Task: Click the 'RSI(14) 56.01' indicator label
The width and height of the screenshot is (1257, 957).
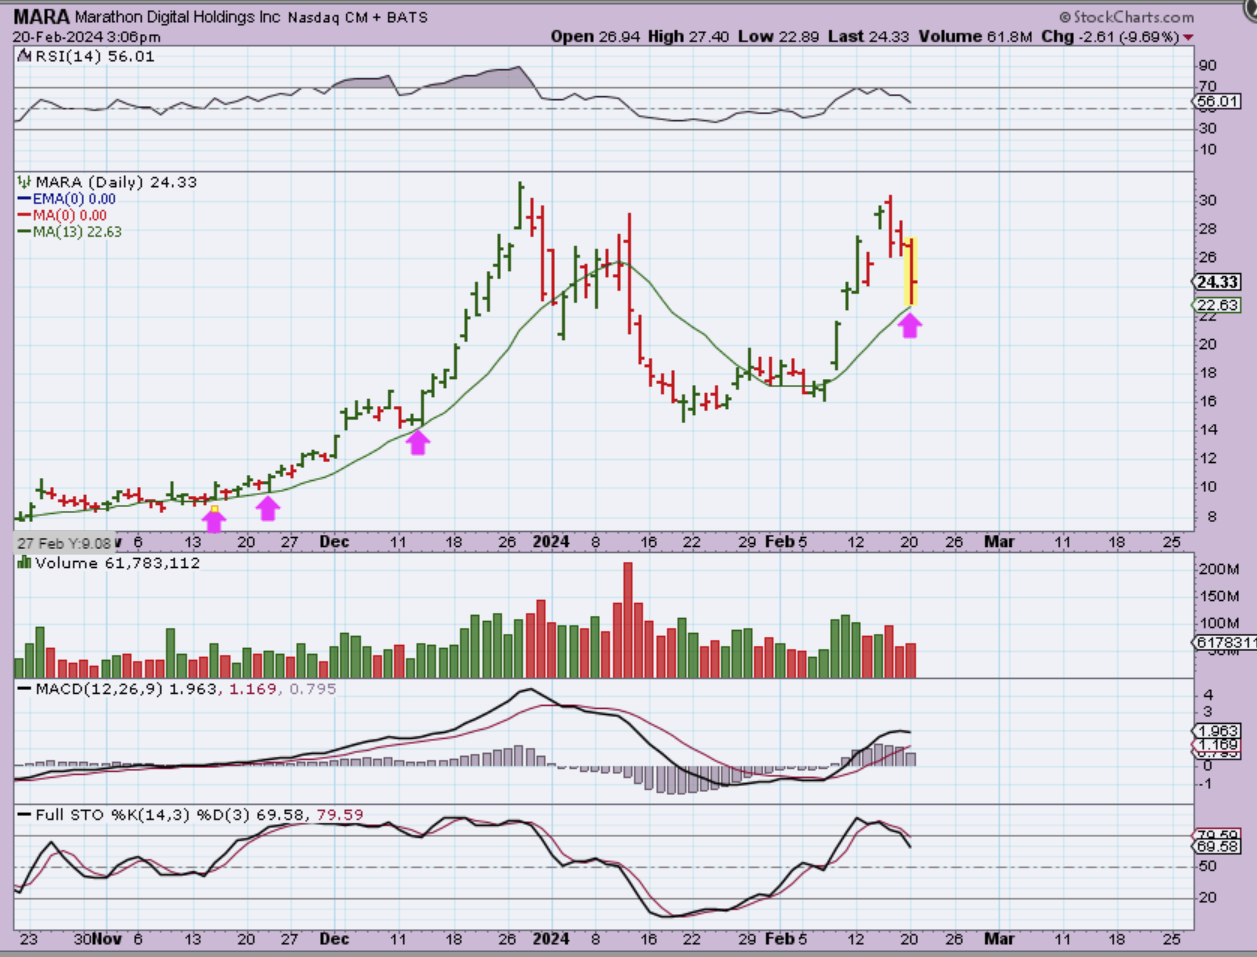Action: 95,56
